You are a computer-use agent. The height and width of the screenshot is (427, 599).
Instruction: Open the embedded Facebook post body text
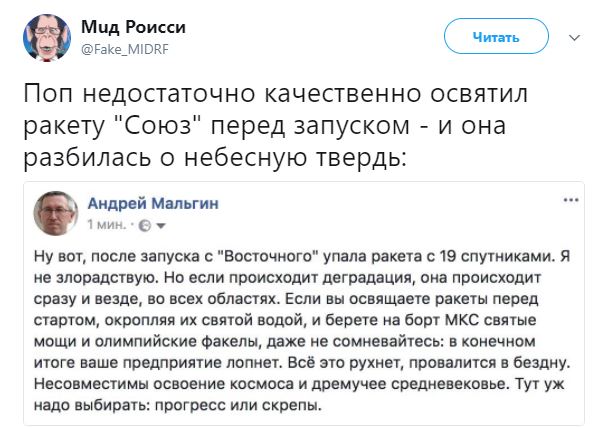pyautogui.click(x=302, y=330)
